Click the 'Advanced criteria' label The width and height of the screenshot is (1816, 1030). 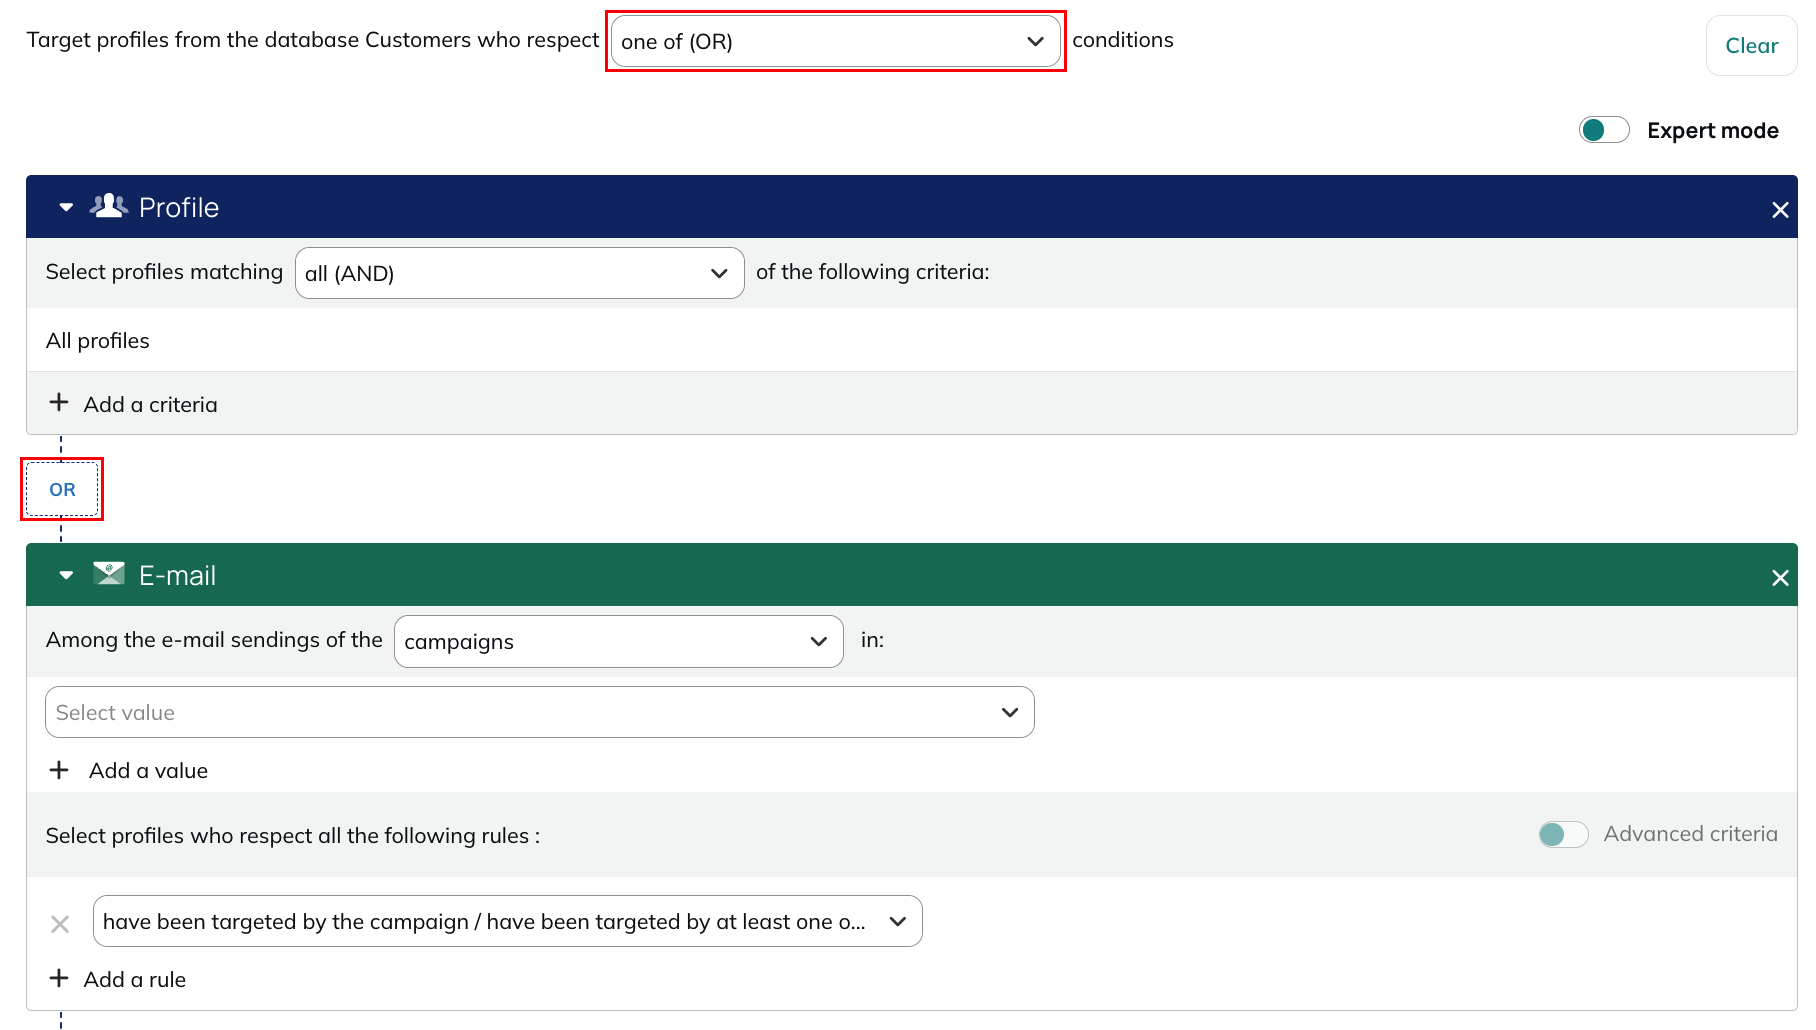(x=1690, y=834)
